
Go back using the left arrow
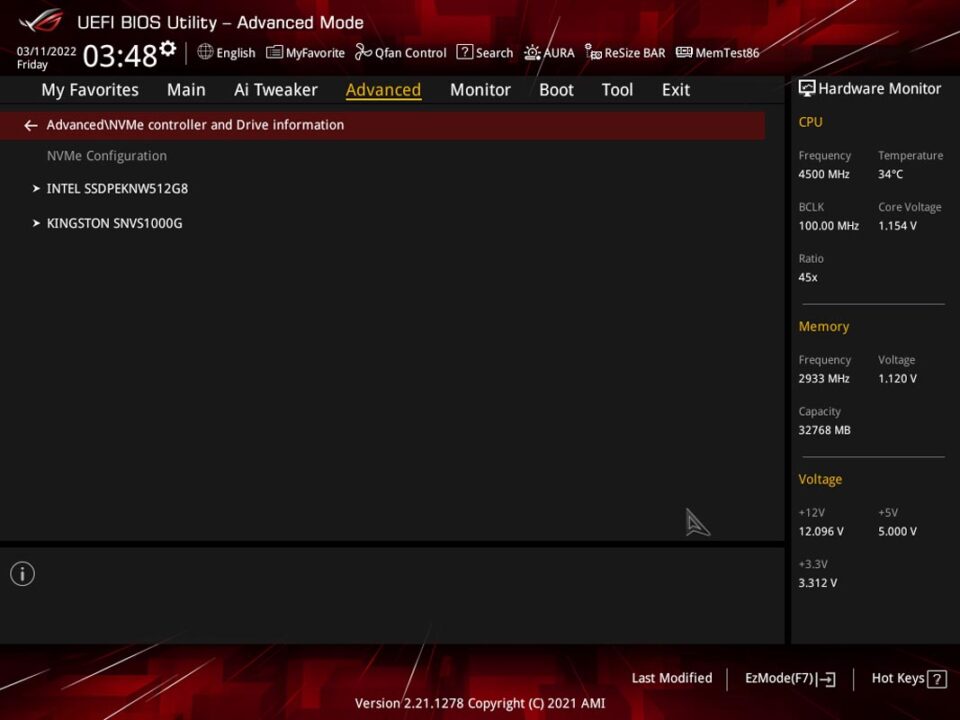coord(31,126)
